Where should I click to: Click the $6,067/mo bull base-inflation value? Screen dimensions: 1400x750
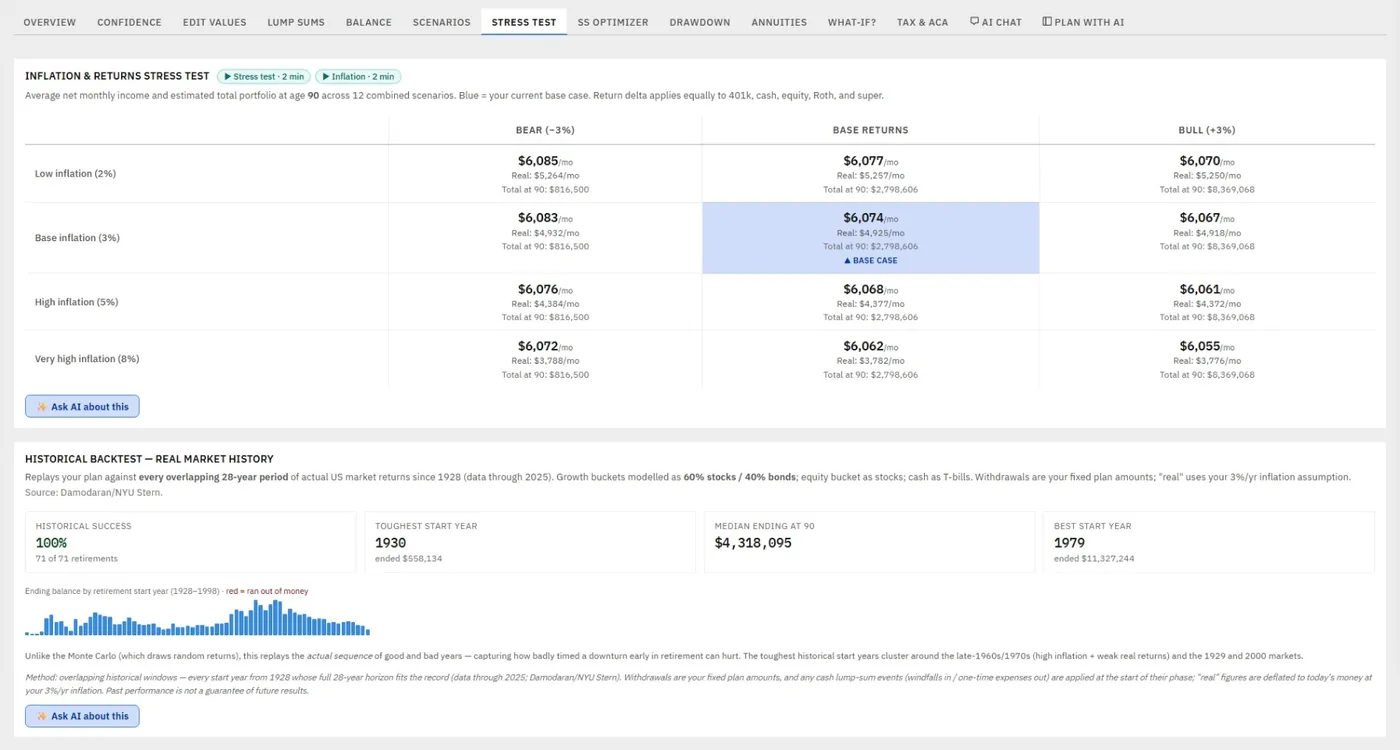(x=1207, y=218)
